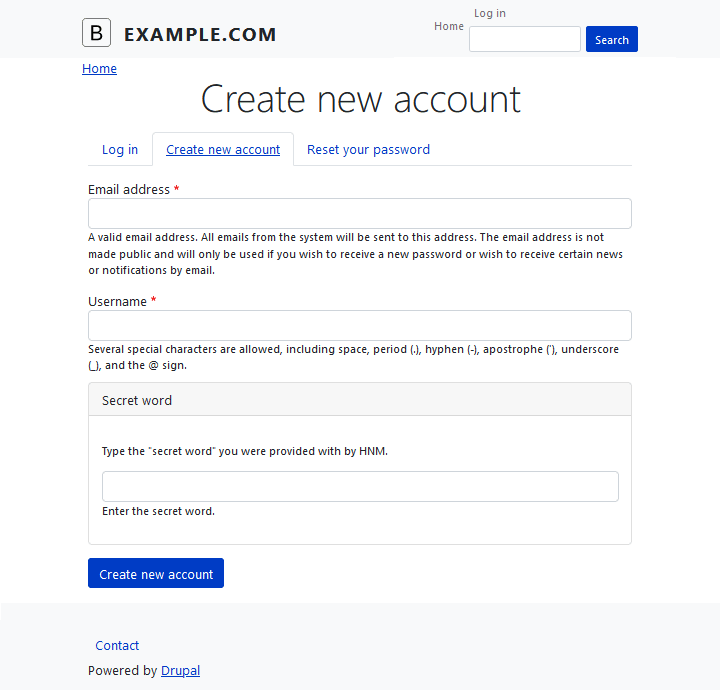The height and width of the screenshot is (690, 720).
Task: Click the Username field label
Action: tap(117, 301)
